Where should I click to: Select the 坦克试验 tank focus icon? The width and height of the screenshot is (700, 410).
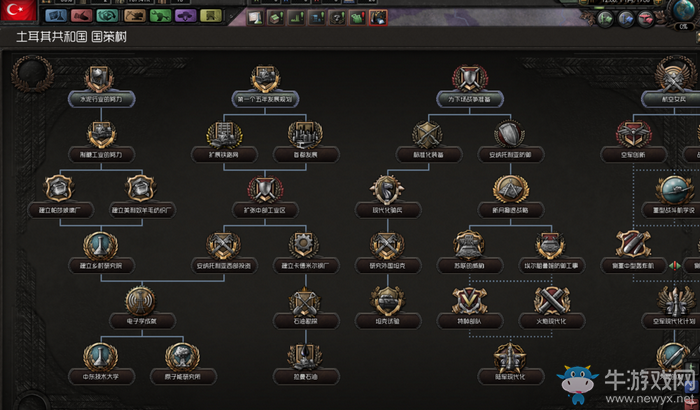(x=388, y=301)
